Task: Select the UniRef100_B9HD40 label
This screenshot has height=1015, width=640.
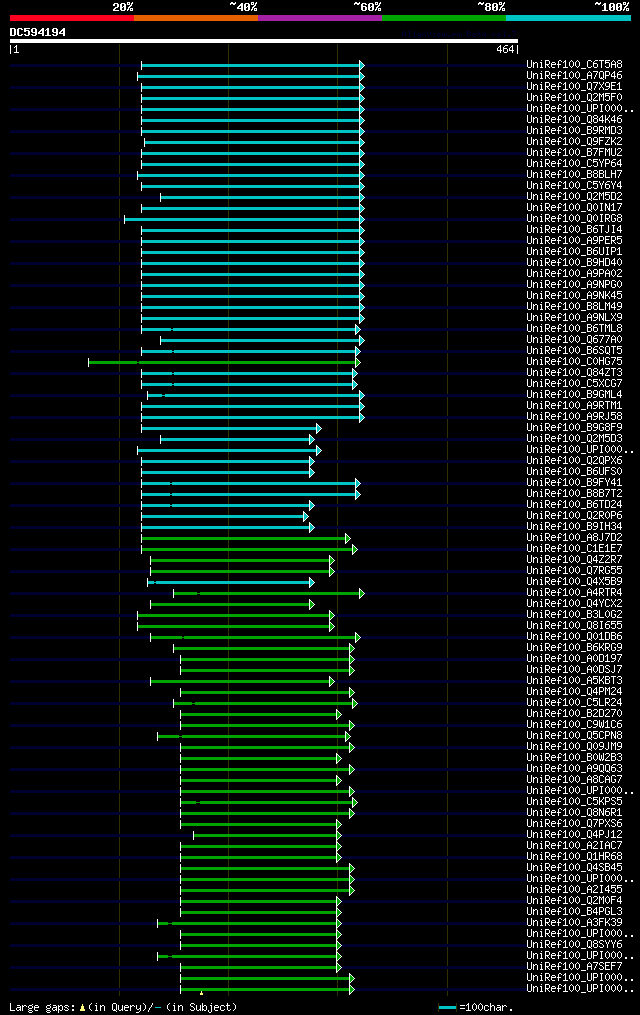Action: 575,263
